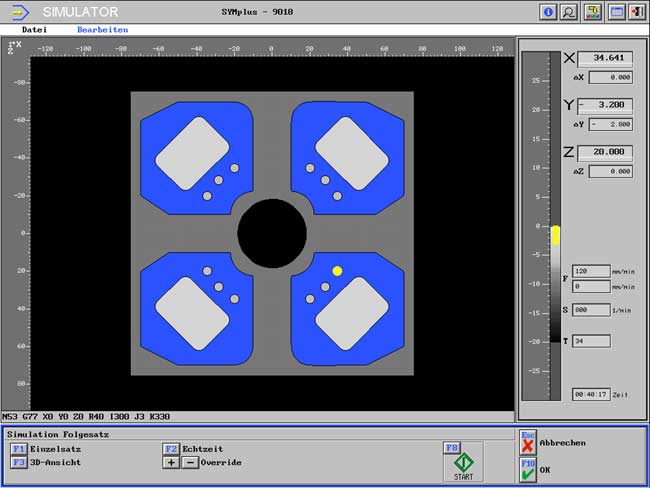Select the feed rate field showing 120
Viewport: 650px width, 488px height.
pos(591,271)
